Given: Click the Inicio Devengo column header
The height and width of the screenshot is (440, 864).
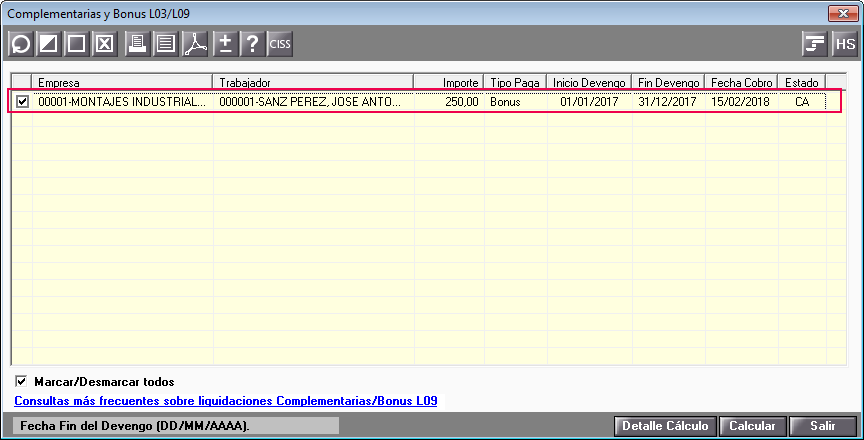Looking at the screenshot, I should click(589, 82).
